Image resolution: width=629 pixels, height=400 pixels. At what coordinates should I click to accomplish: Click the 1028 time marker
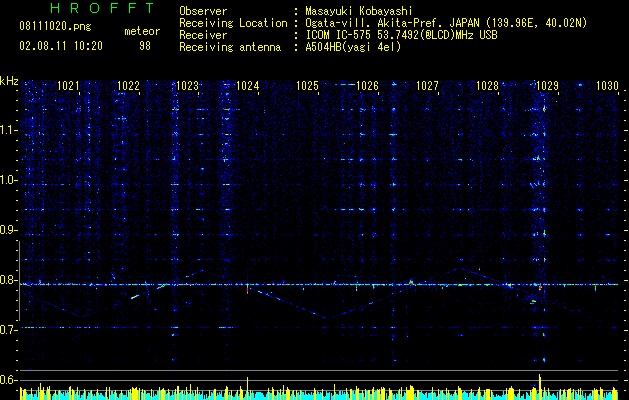(487, 86)
